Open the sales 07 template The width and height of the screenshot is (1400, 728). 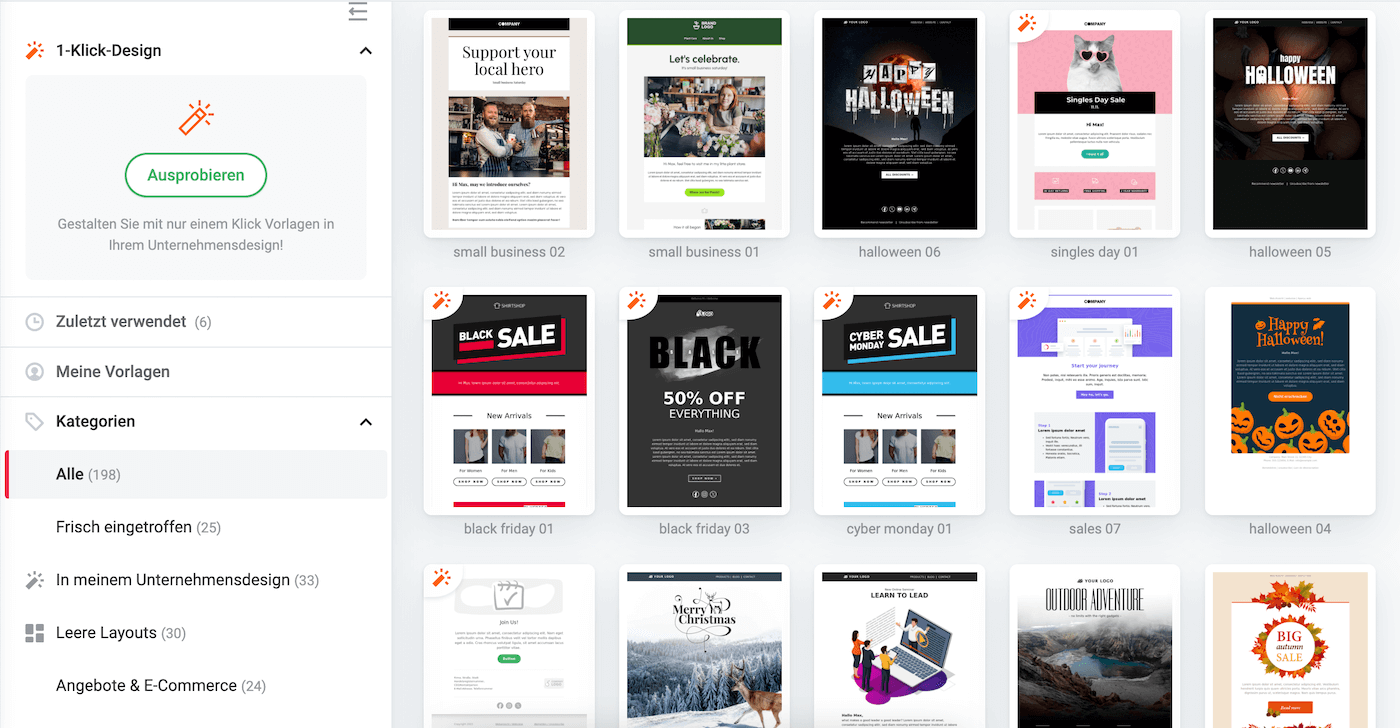1095,401
